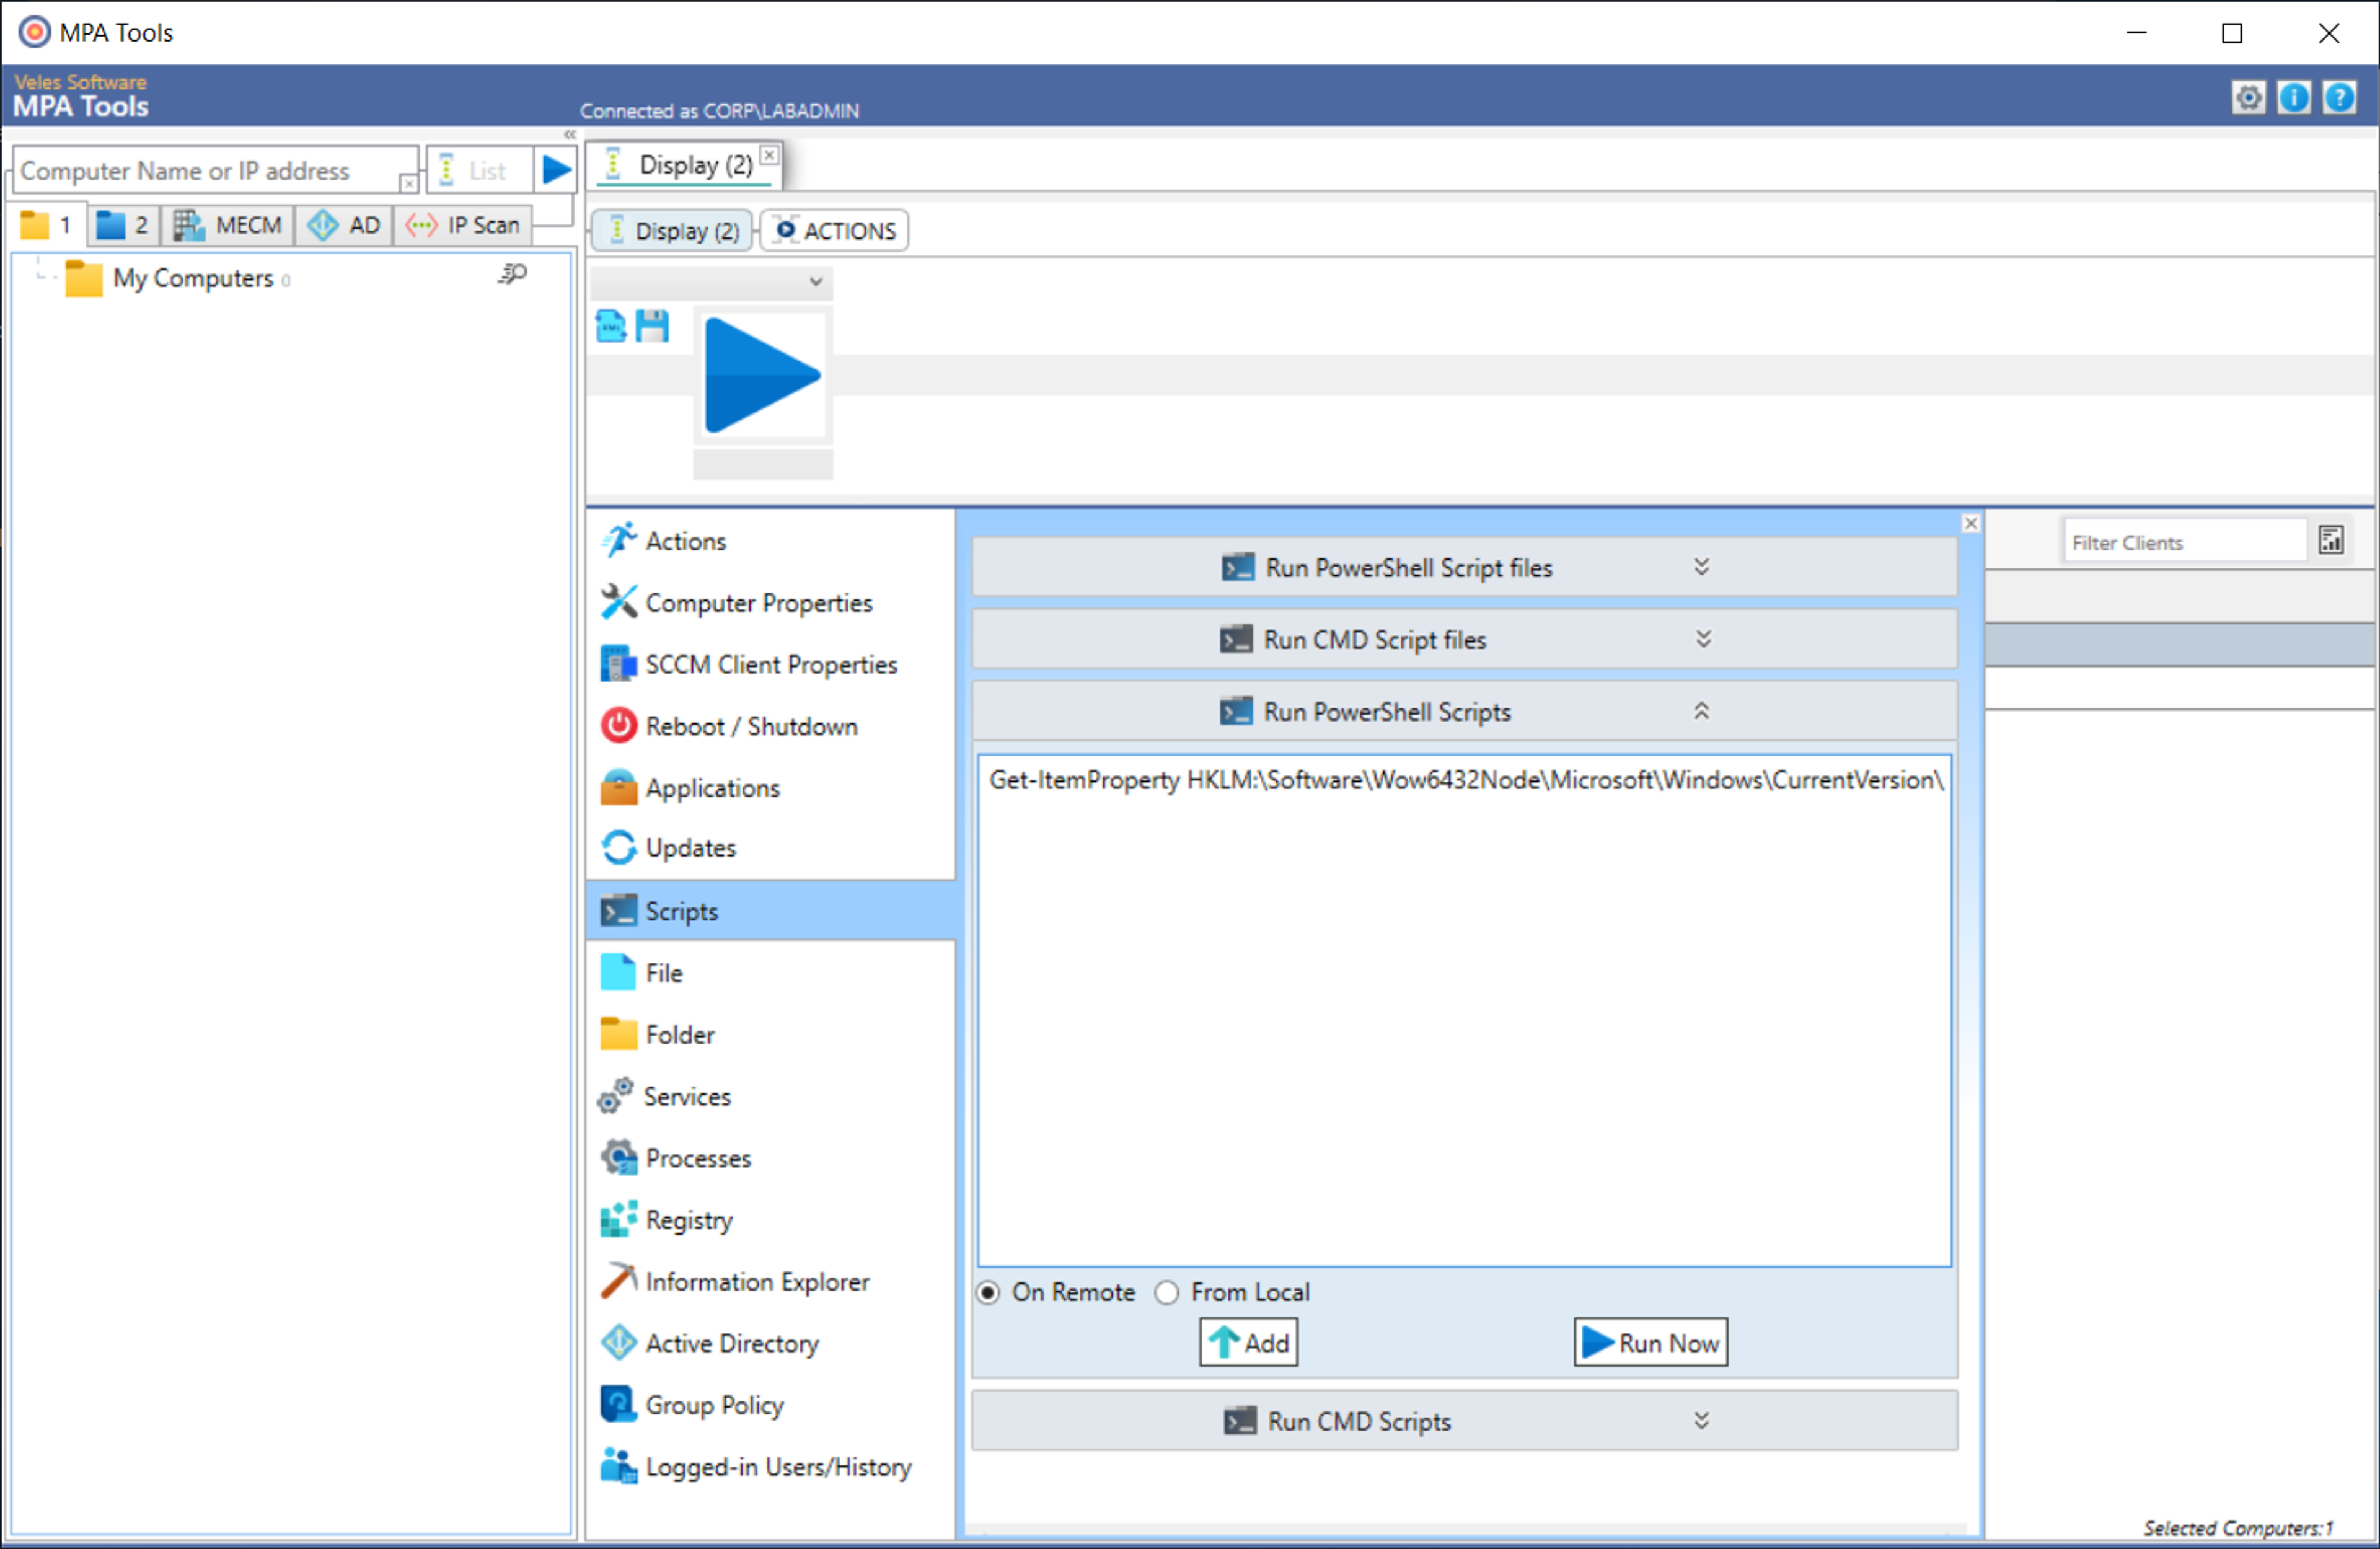
Task: Open the ACTIONS sub-tab
Action: [x=835, y=231]
